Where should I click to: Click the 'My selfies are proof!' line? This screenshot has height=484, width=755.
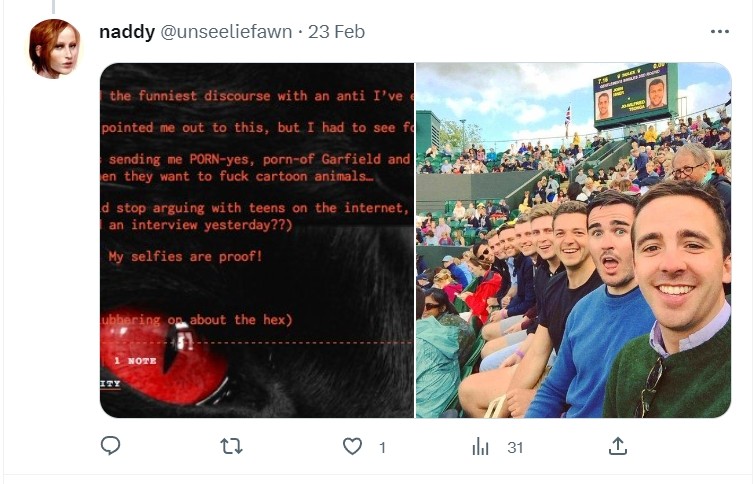185,256
